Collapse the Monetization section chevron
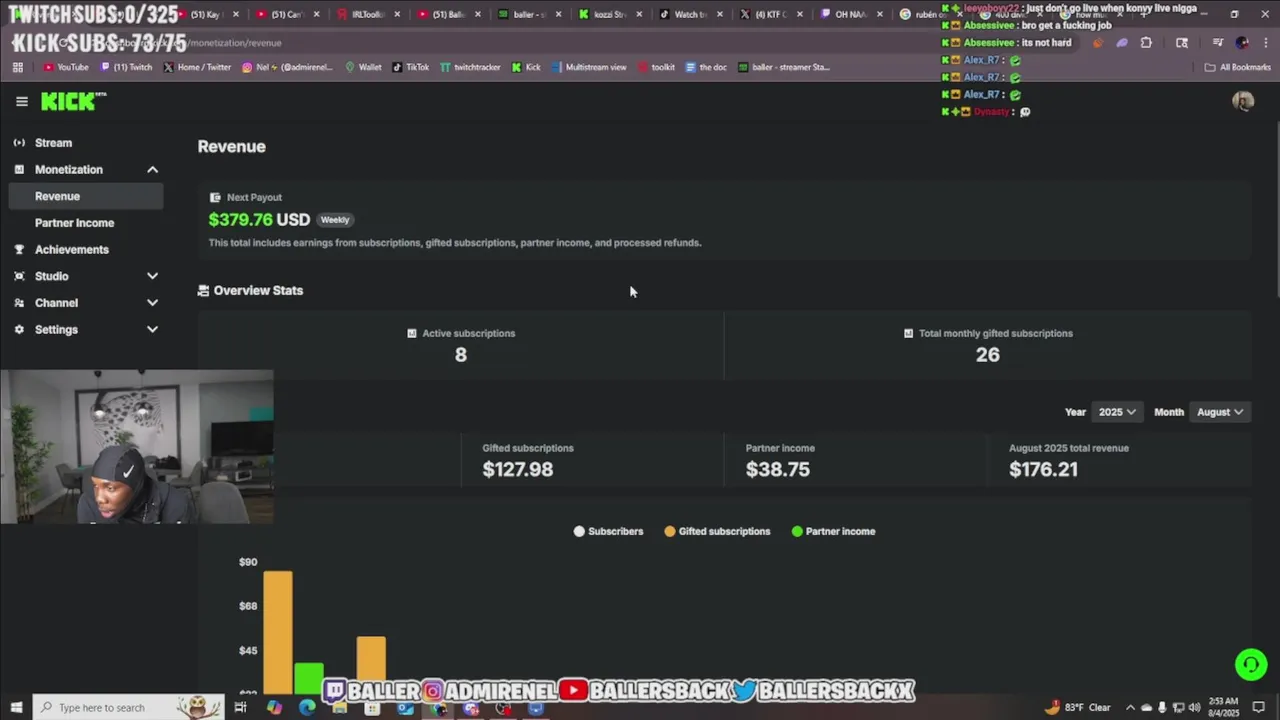Viewport: 1280px width, 720px height. pos(153,170)
